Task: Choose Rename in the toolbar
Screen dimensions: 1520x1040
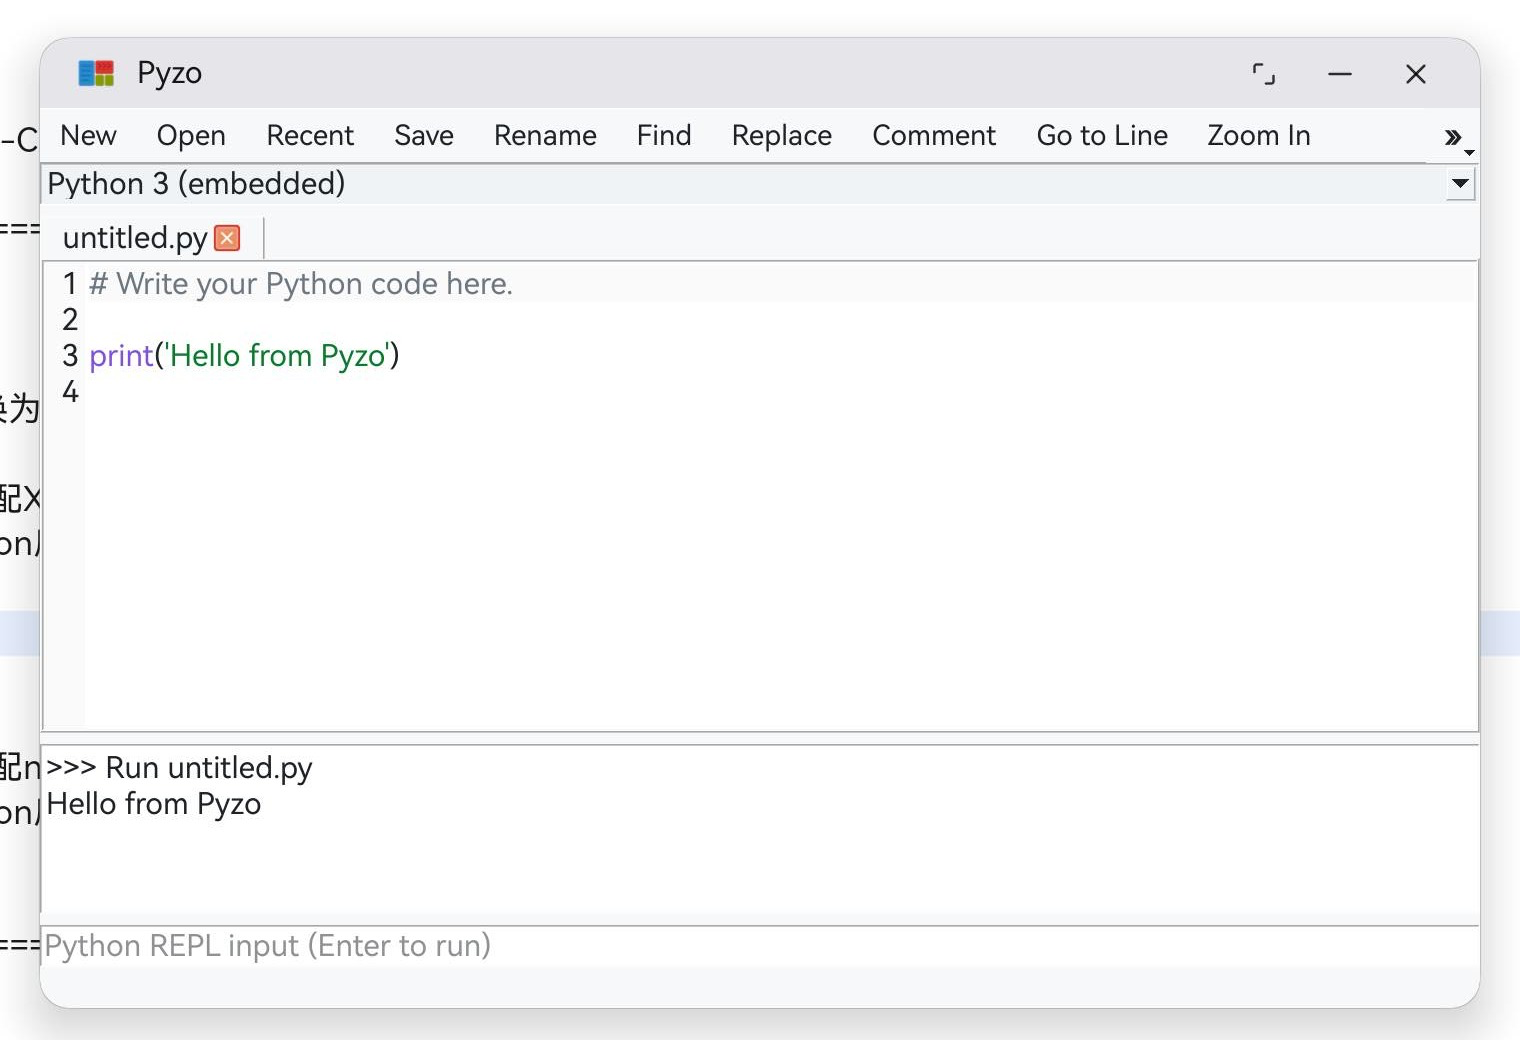Action: (545, 135)
